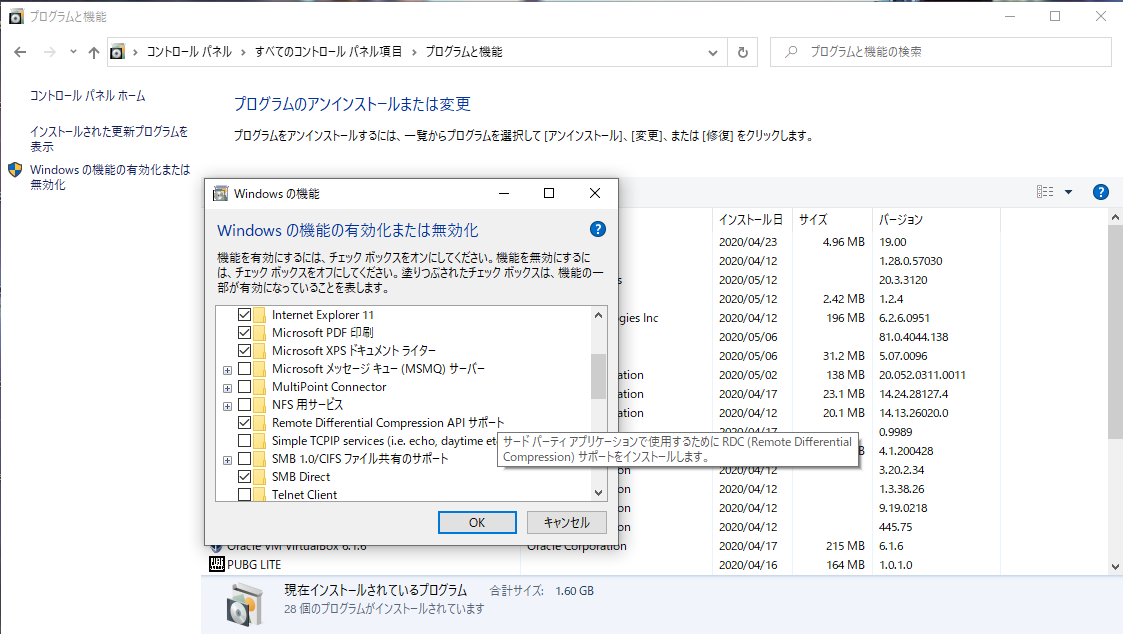
Task: Go up one folder level
Action: point(94,52)
